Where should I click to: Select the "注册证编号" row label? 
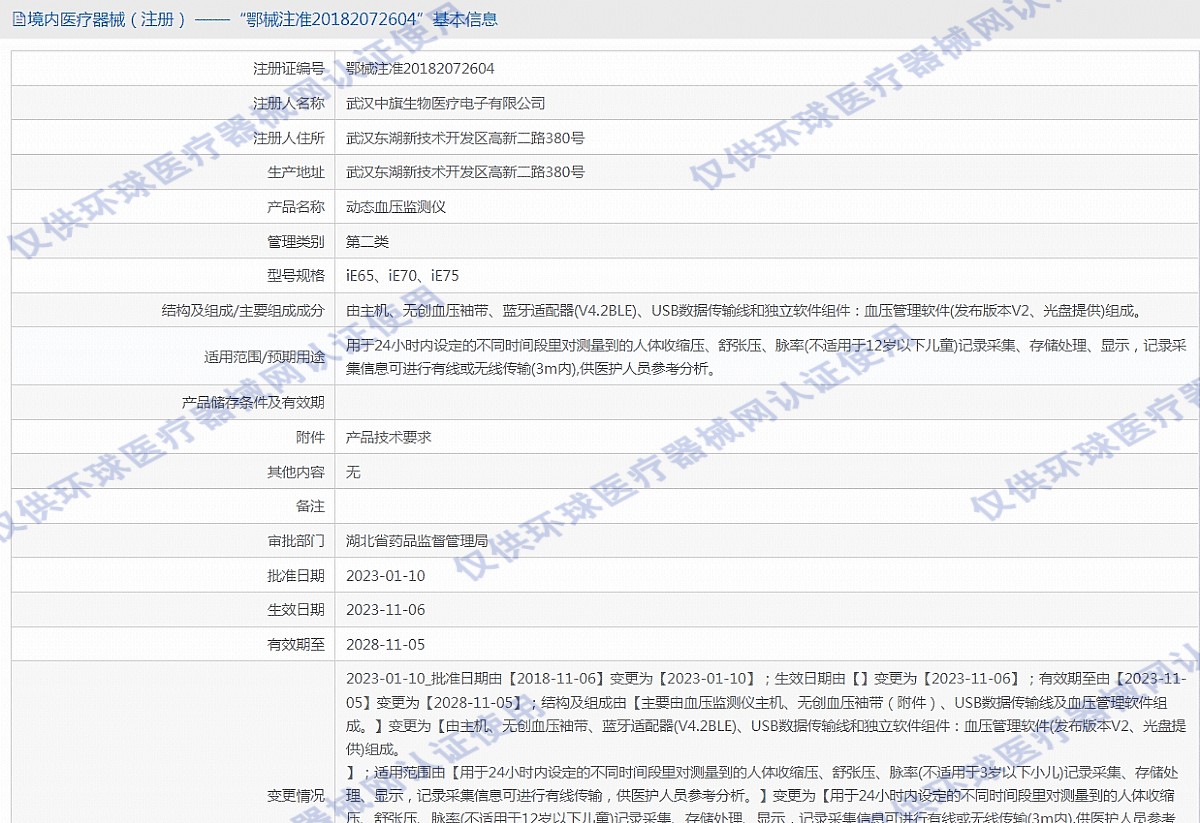(289, 69)
